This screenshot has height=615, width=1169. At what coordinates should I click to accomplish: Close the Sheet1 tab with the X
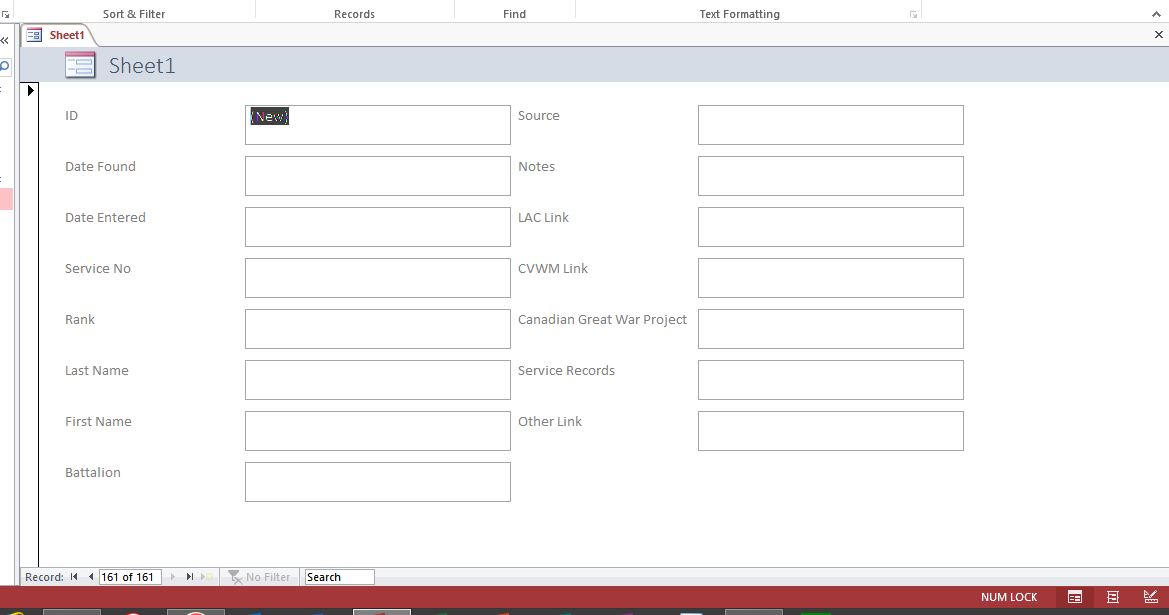1159,35
